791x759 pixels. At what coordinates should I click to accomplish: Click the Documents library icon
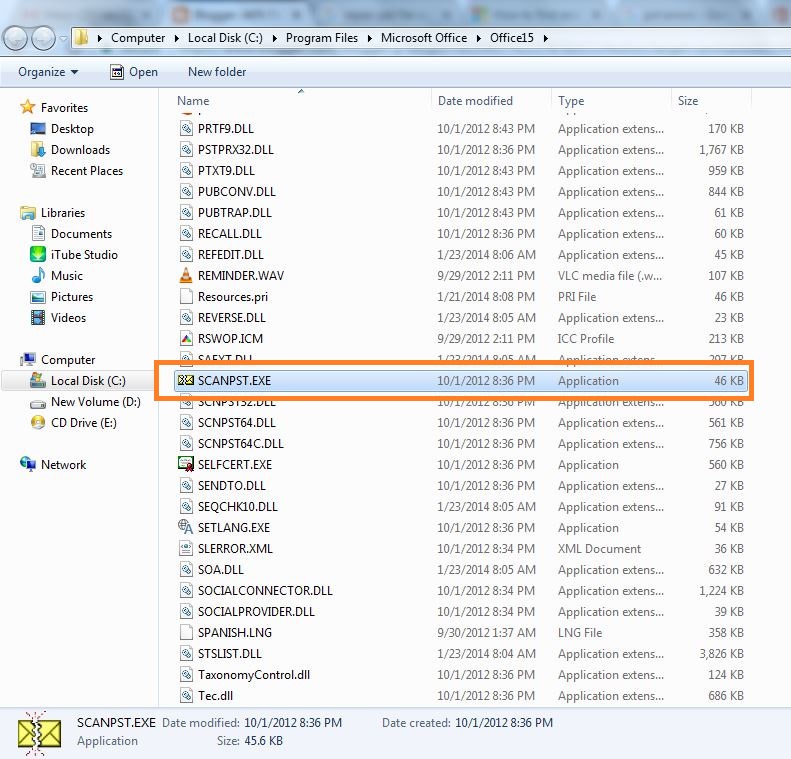38,233
